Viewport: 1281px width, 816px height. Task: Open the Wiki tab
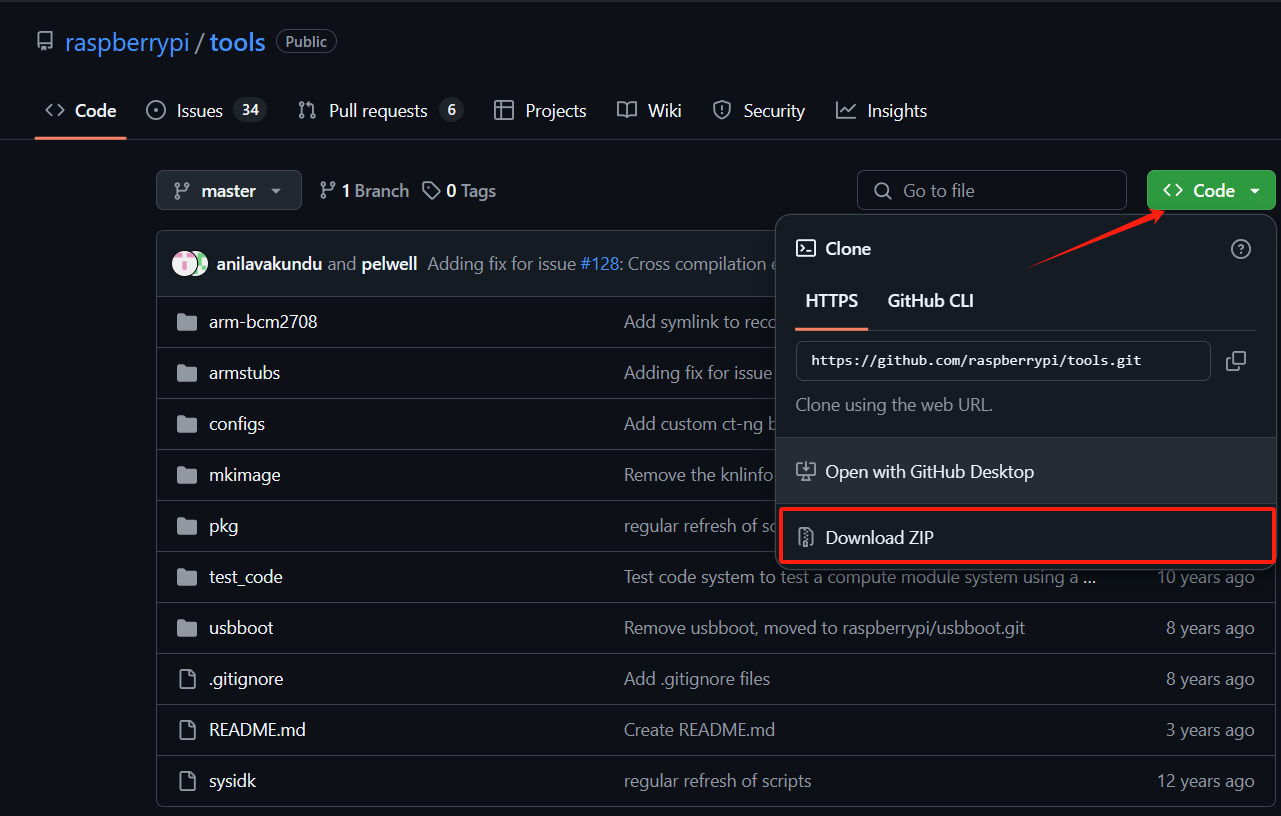click(x=649, y=111)
